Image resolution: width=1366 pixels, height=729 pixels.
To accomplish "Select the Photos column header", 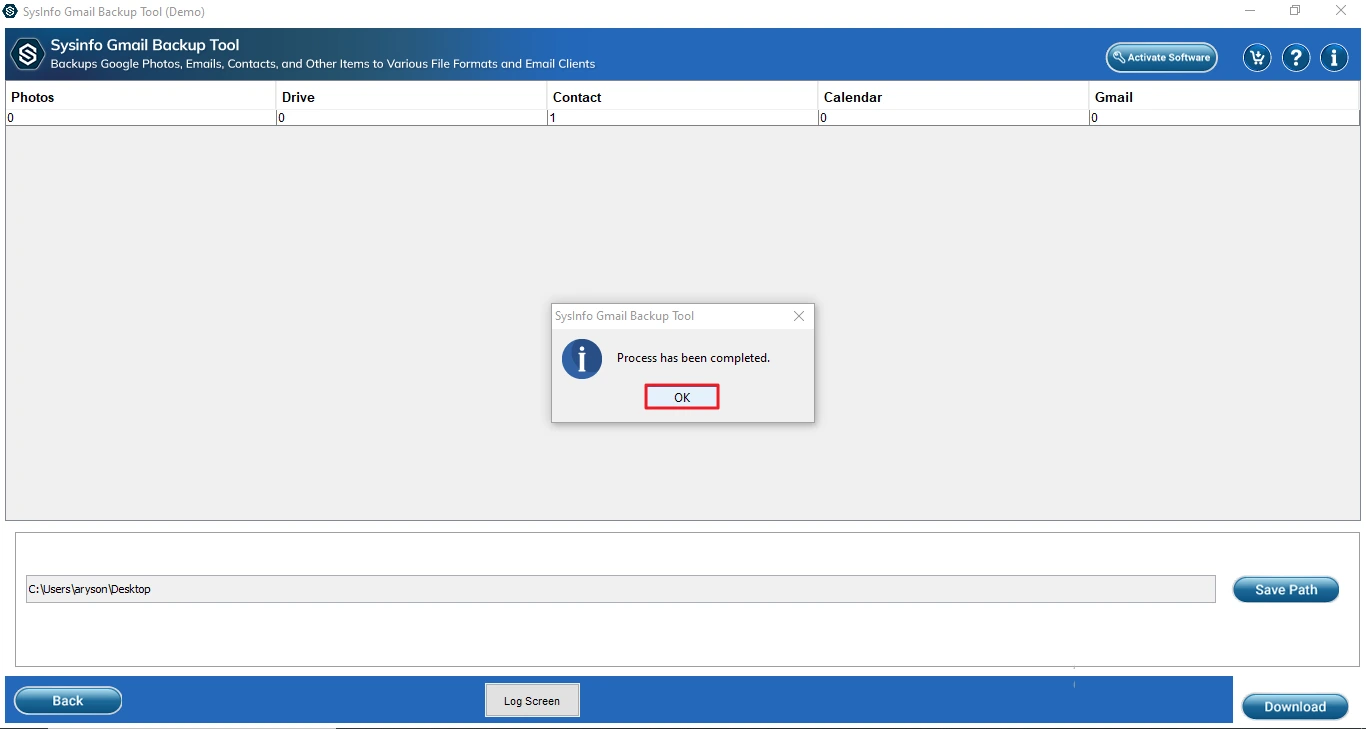I will click(140, 97).
